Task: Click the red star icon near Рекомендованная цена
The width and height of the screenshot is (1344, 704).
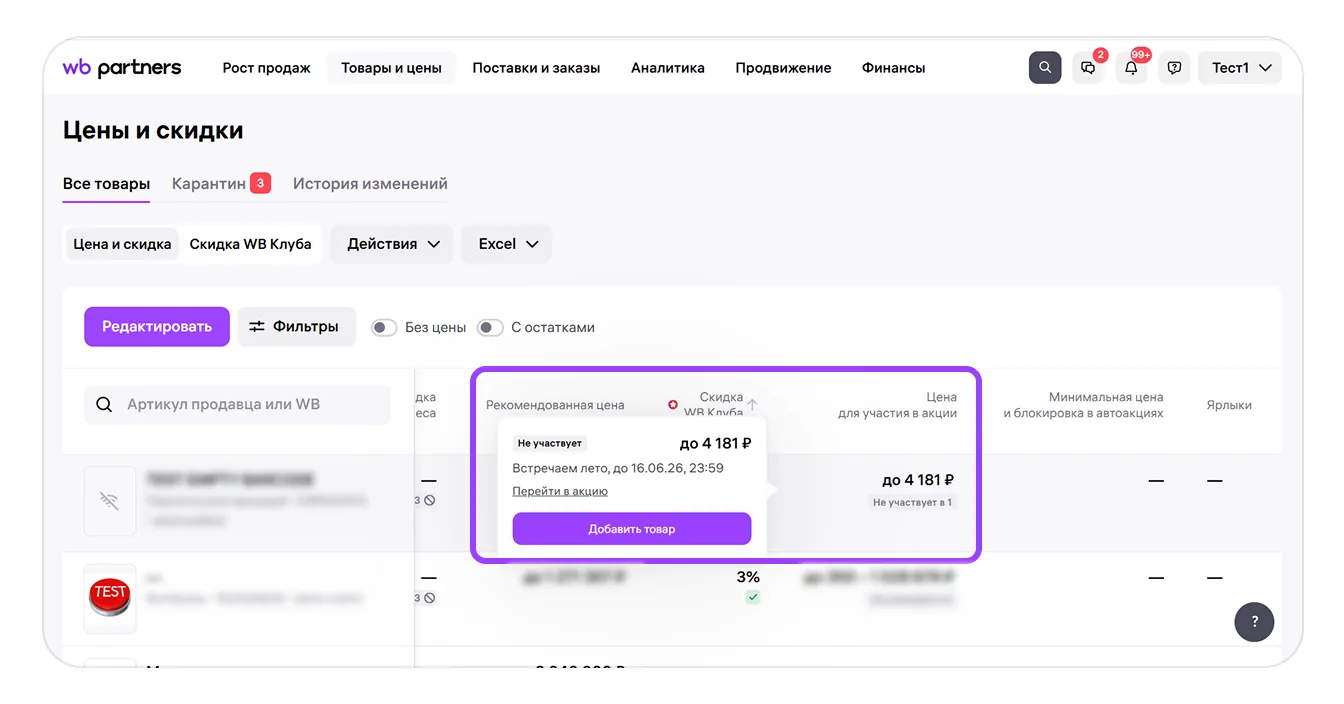Action: [x=673, y=405]
